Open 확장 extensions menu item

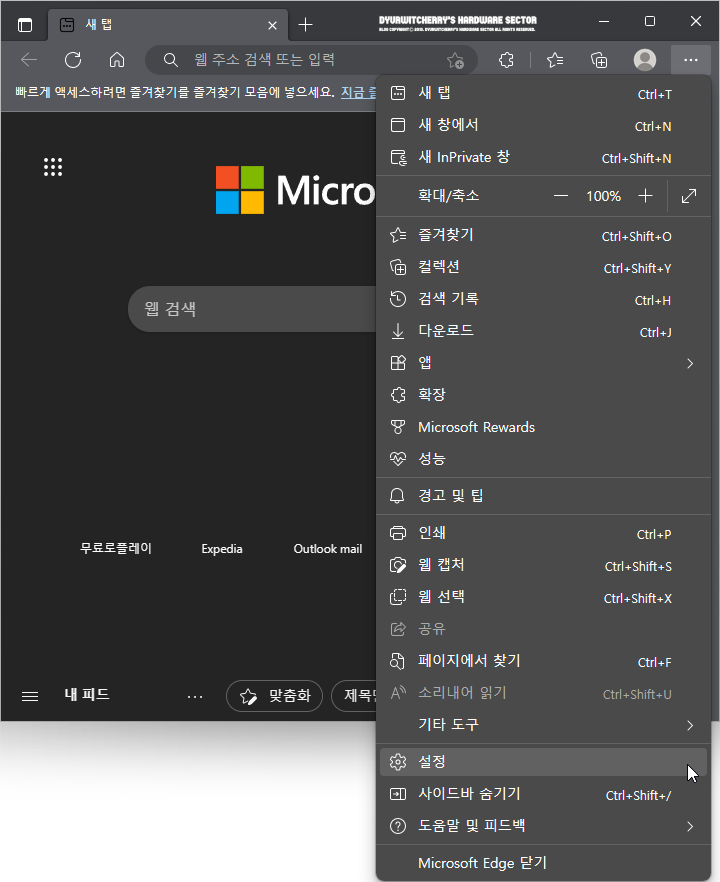[x=543, y=395]
